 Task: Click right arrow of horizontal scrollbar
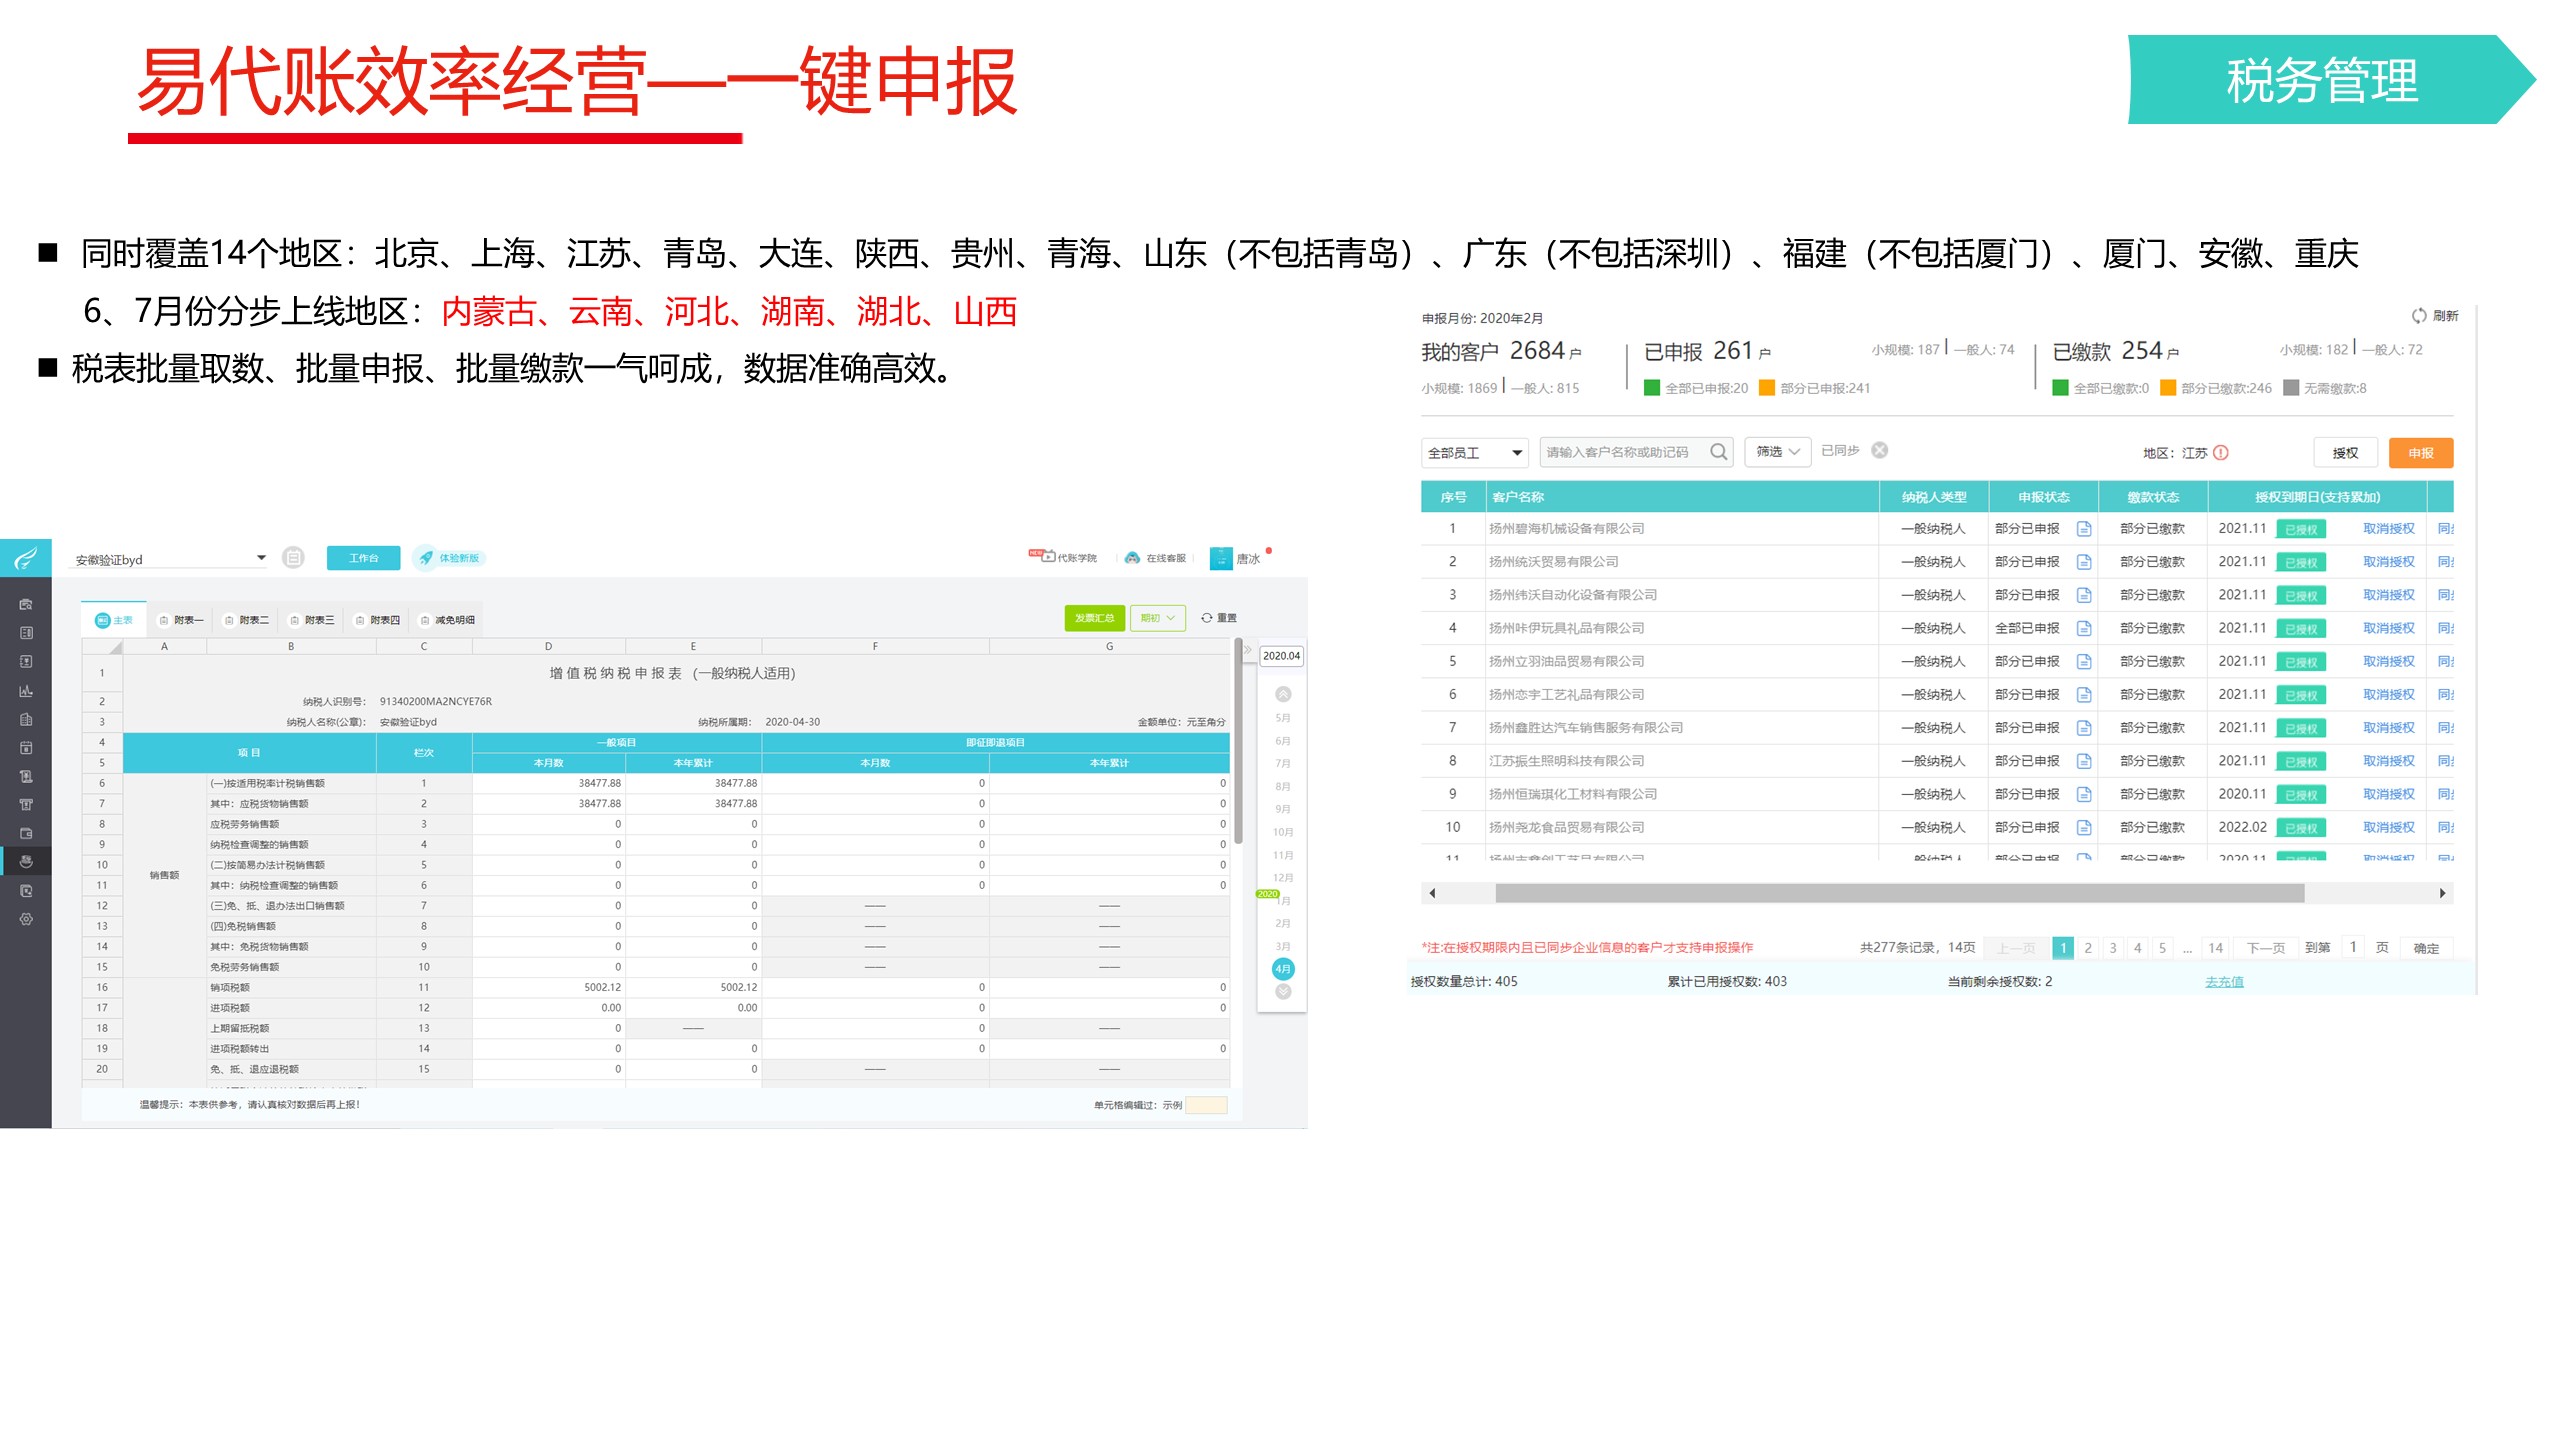pyautogui.click(x=2443, y=893)
